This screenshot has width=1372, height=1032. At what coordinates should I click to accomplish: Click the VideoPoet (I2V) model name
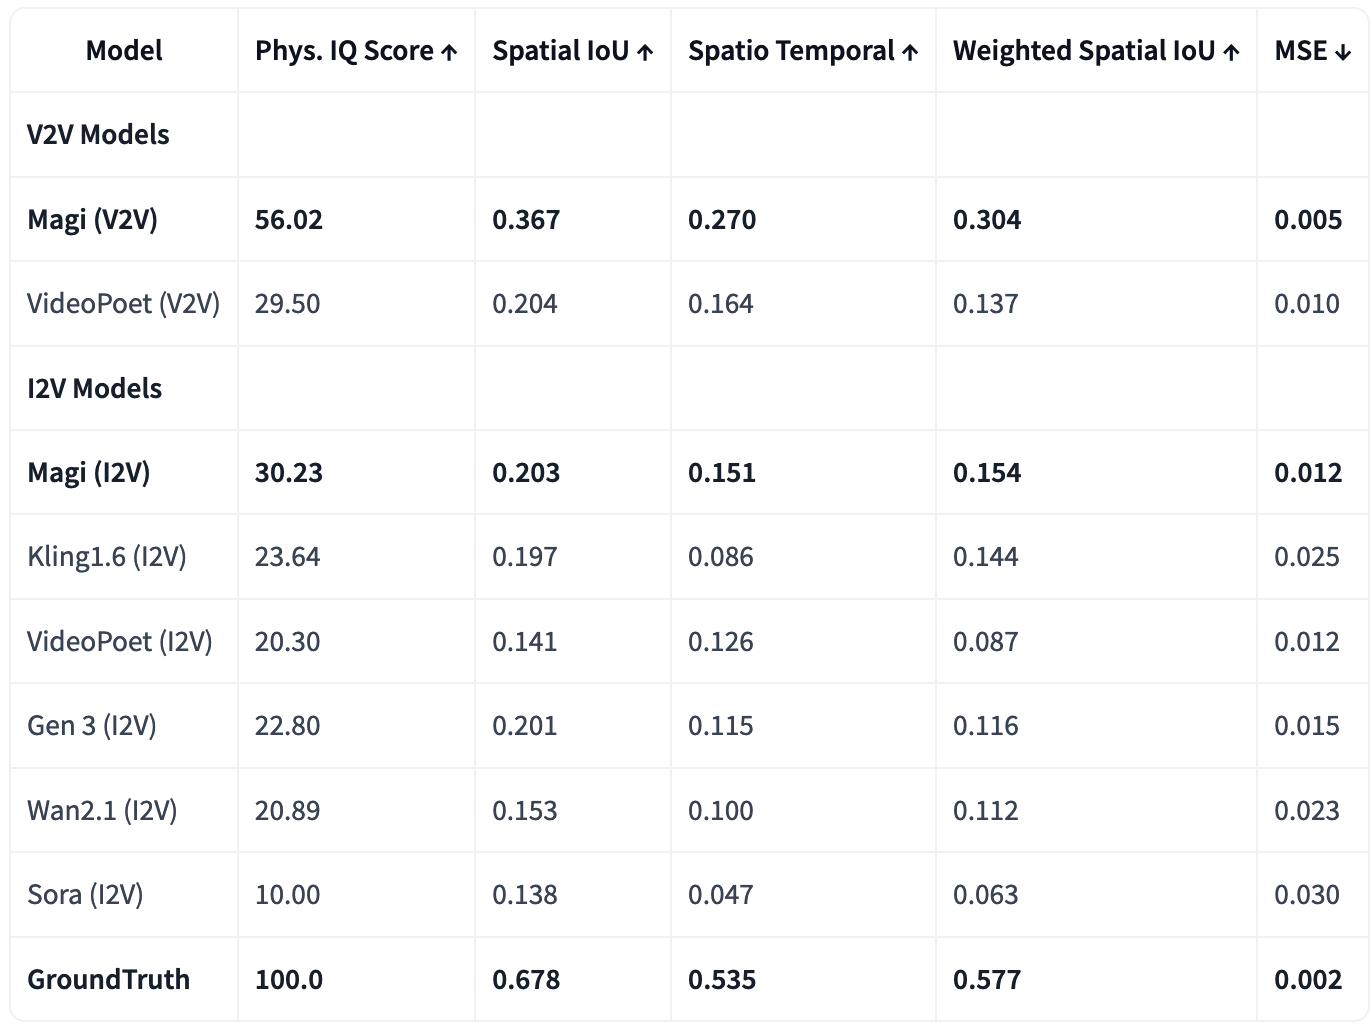click(120, 642)
